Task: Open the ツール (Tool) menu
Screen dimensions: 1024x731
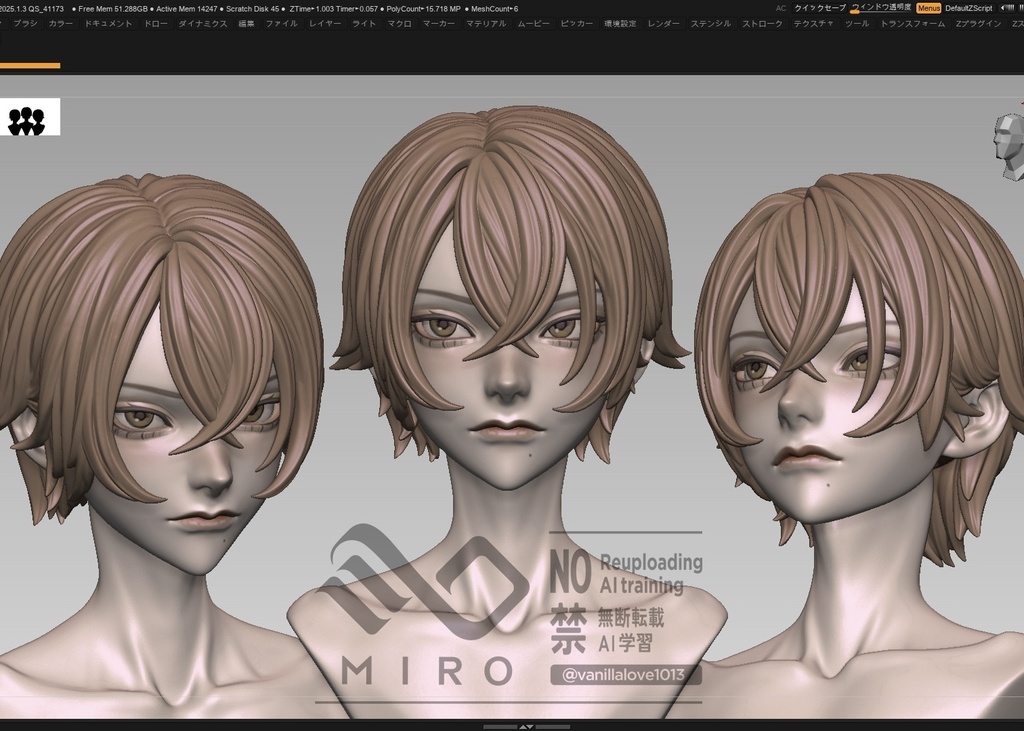Action: click(x=857, y=24)
